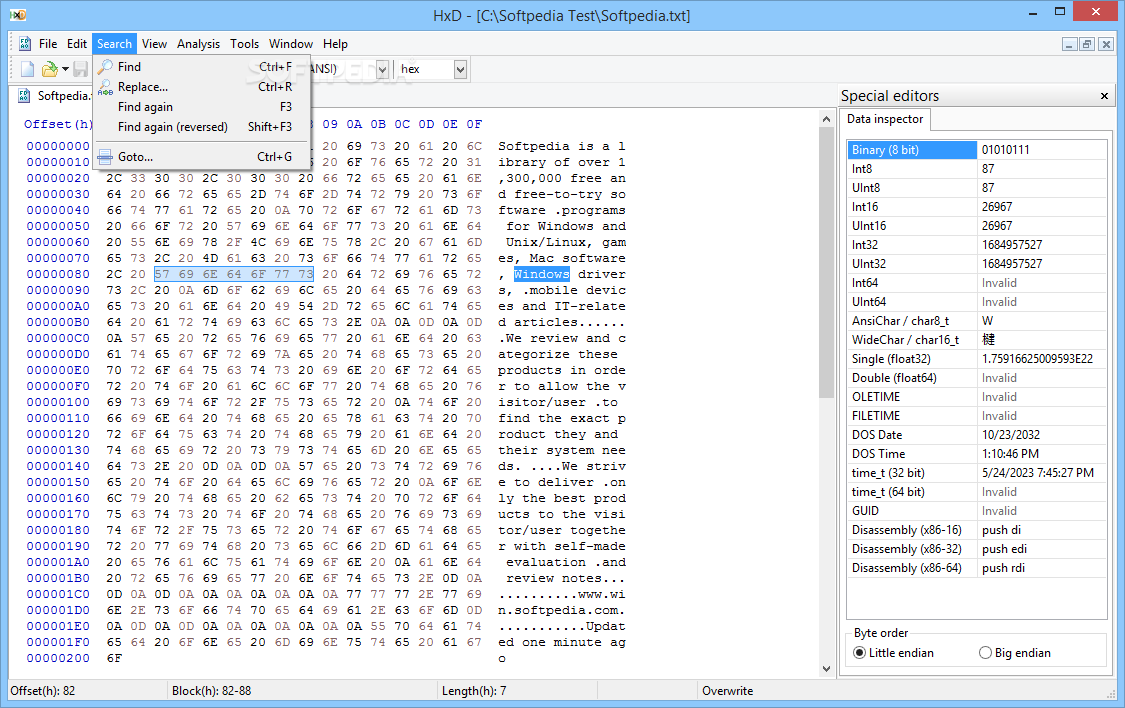Open the hex offset base dropdown
The height and width of the screenshot is (708, 1125).
[x=461, y=70]
